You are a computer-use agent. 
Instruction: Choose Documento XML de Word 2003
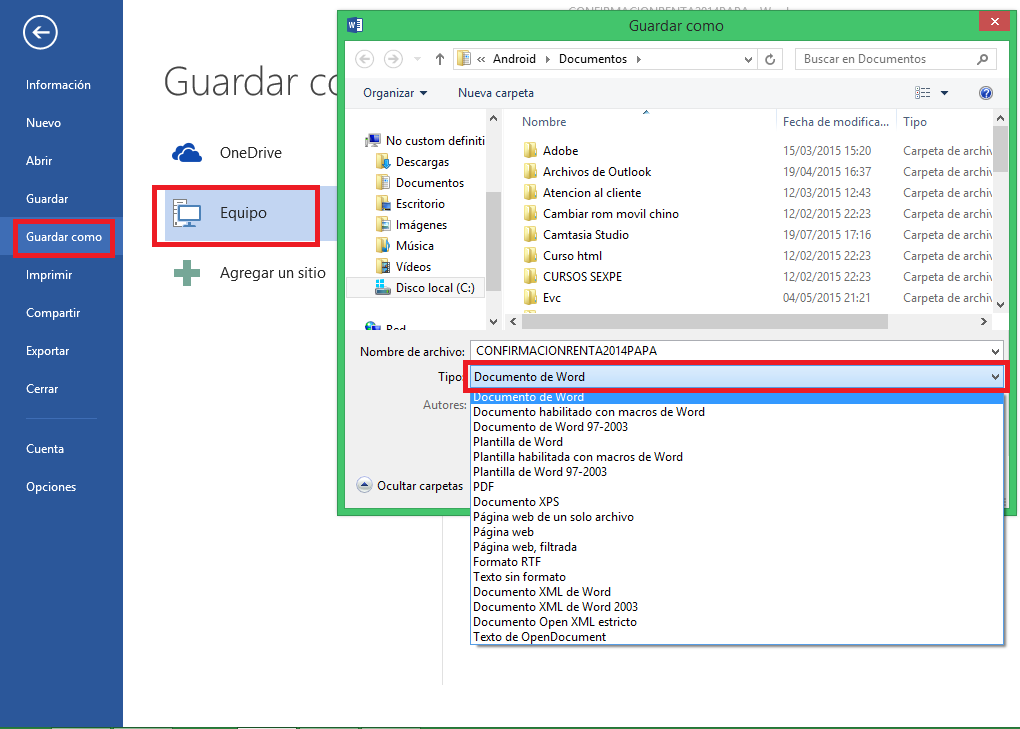[737, 607]
